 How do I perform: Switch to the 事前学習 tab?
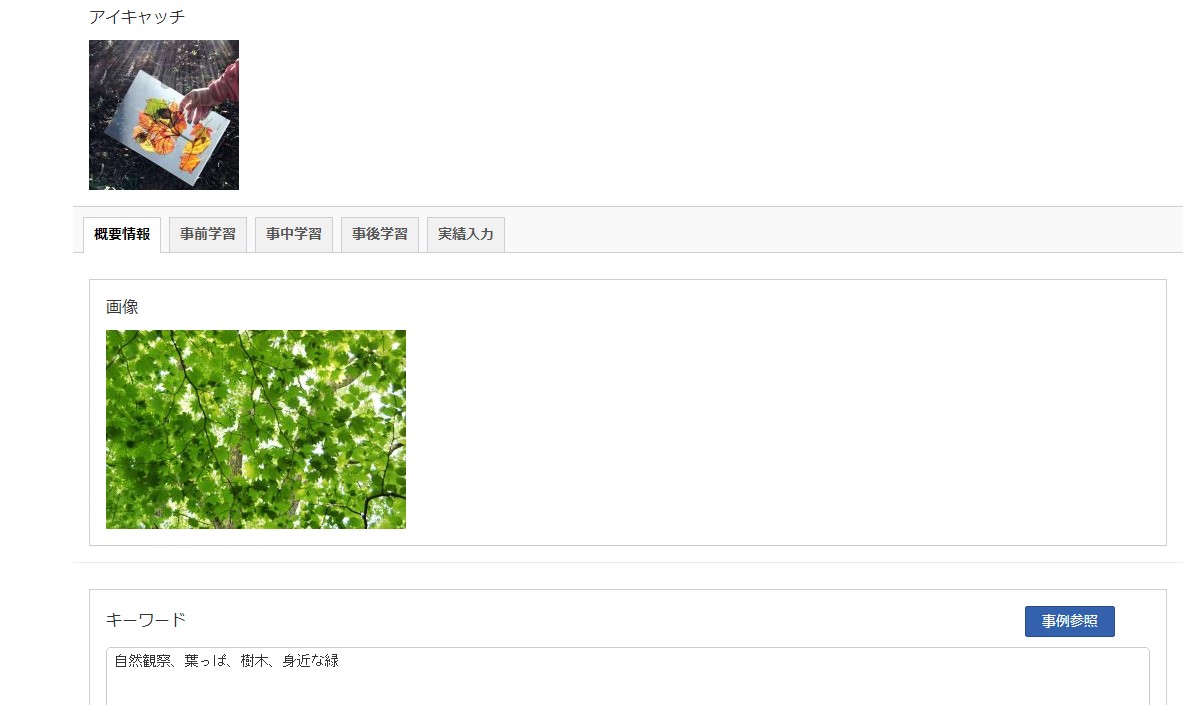click(x=208, y=235)
